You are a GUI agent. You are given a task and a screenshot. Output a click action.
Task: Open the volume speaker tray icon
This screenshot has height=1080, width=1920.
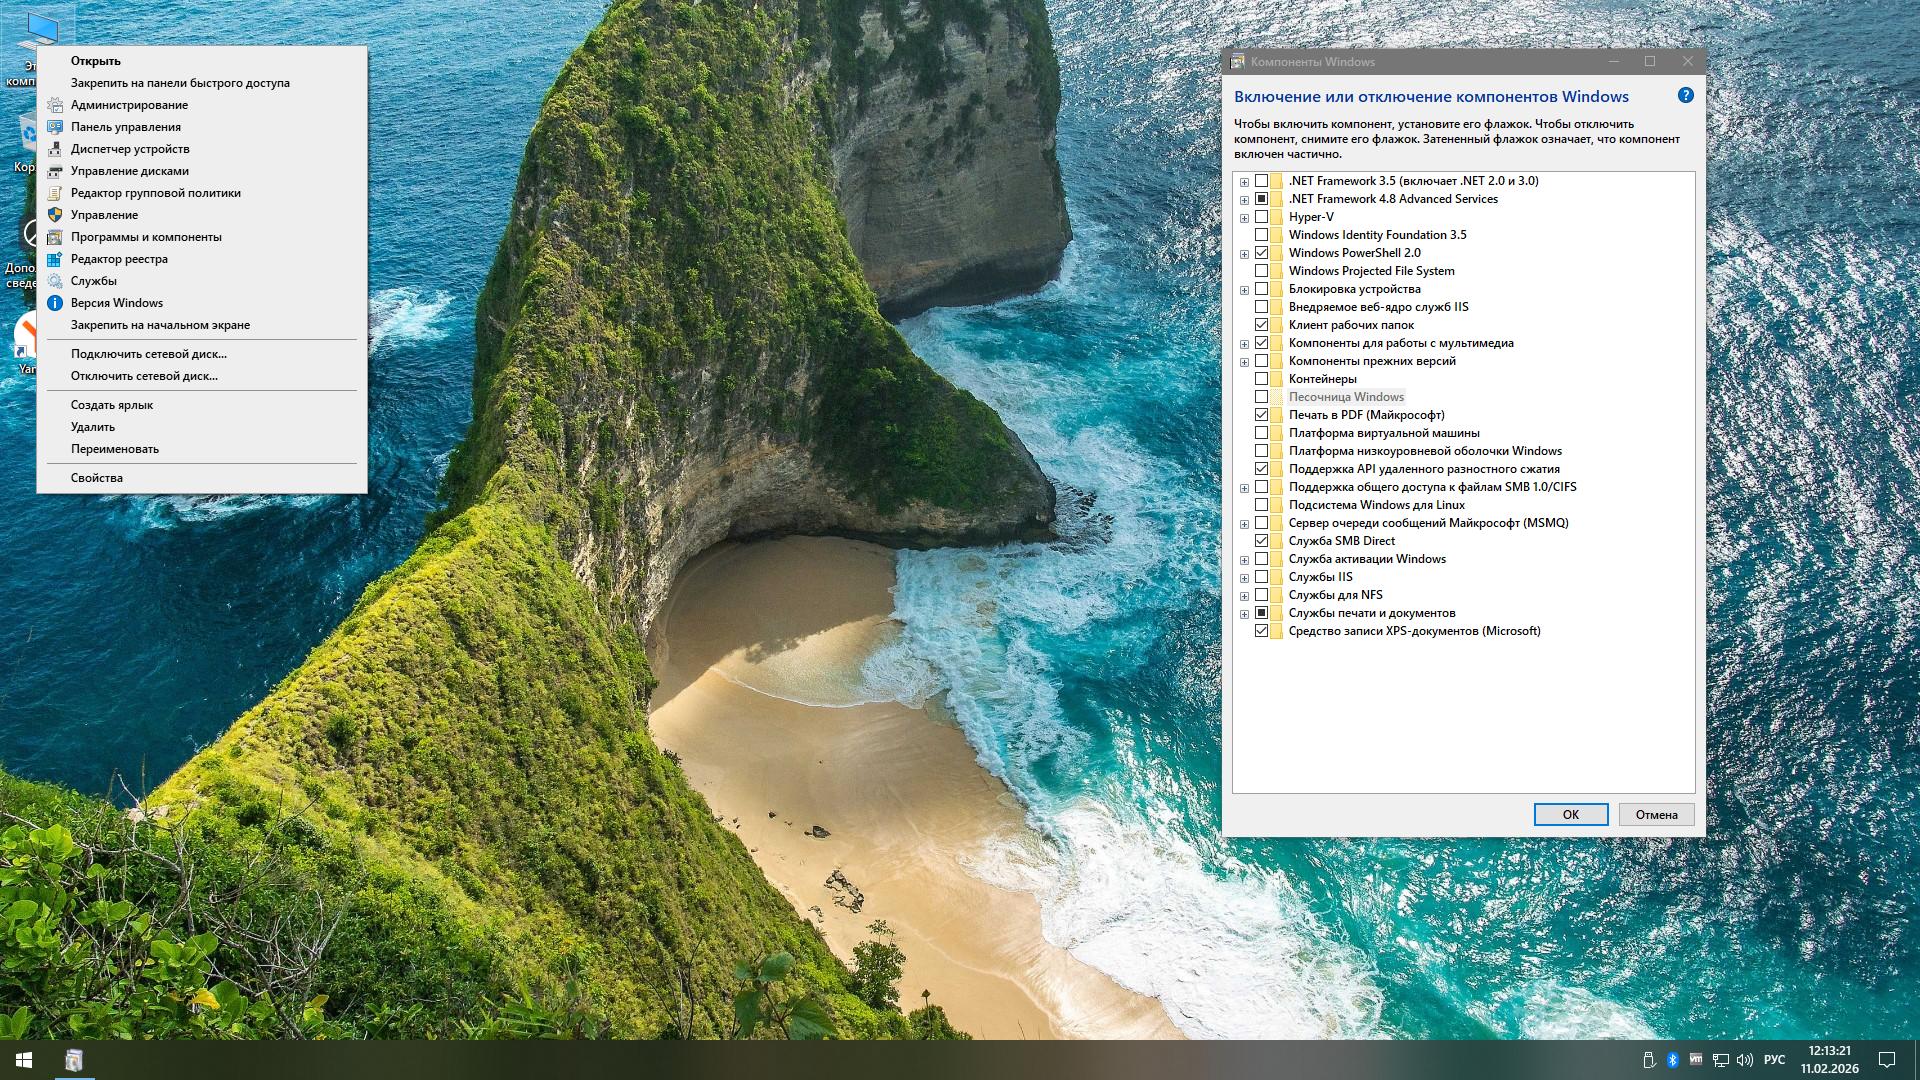(1745, 1060)
